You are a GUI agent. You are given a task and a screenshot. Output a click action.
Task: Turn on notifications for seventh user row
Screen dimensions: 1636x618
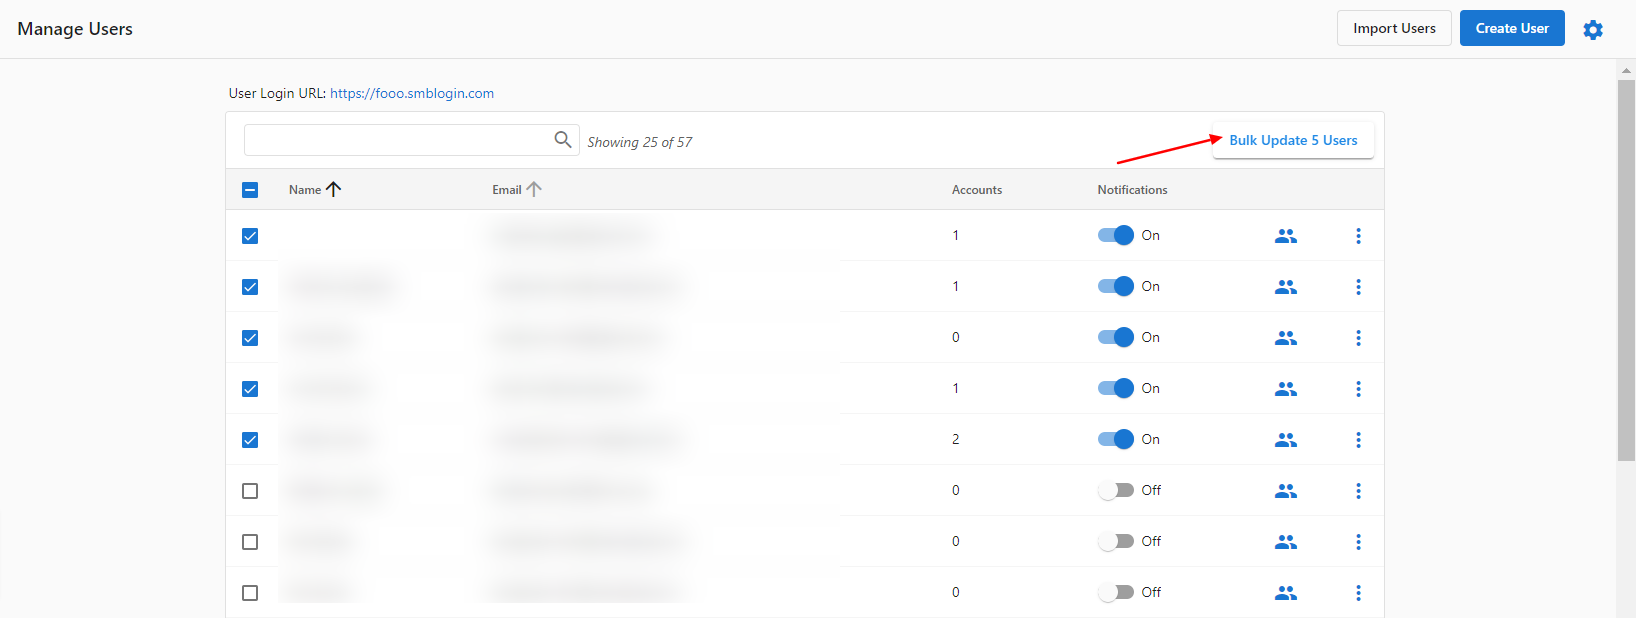click(x=1116, y=541)
